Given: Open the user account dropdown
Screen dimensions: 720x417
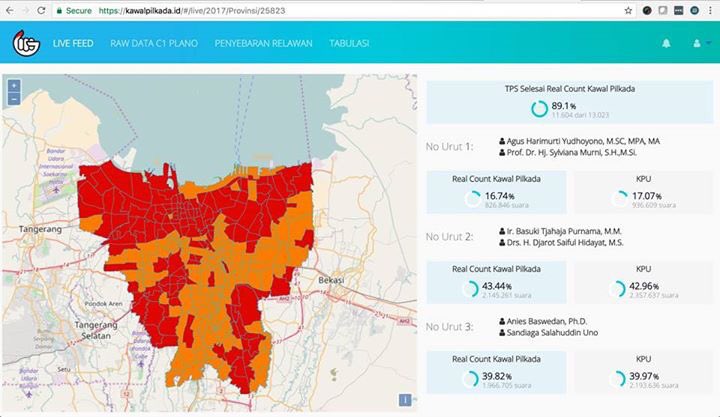Looking at the screenshot, I should click(702, 43).
